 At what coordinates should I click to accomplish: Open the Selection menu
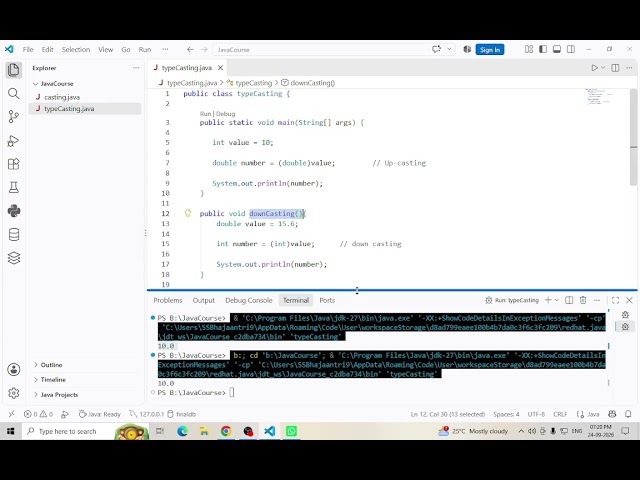pos(76,49)
